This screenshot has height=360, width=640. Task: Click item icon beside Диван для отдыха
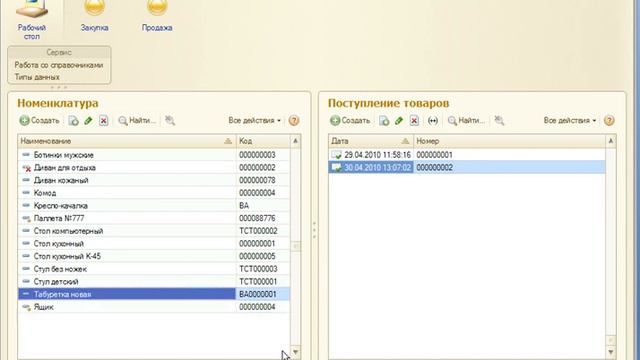point(27,168)
